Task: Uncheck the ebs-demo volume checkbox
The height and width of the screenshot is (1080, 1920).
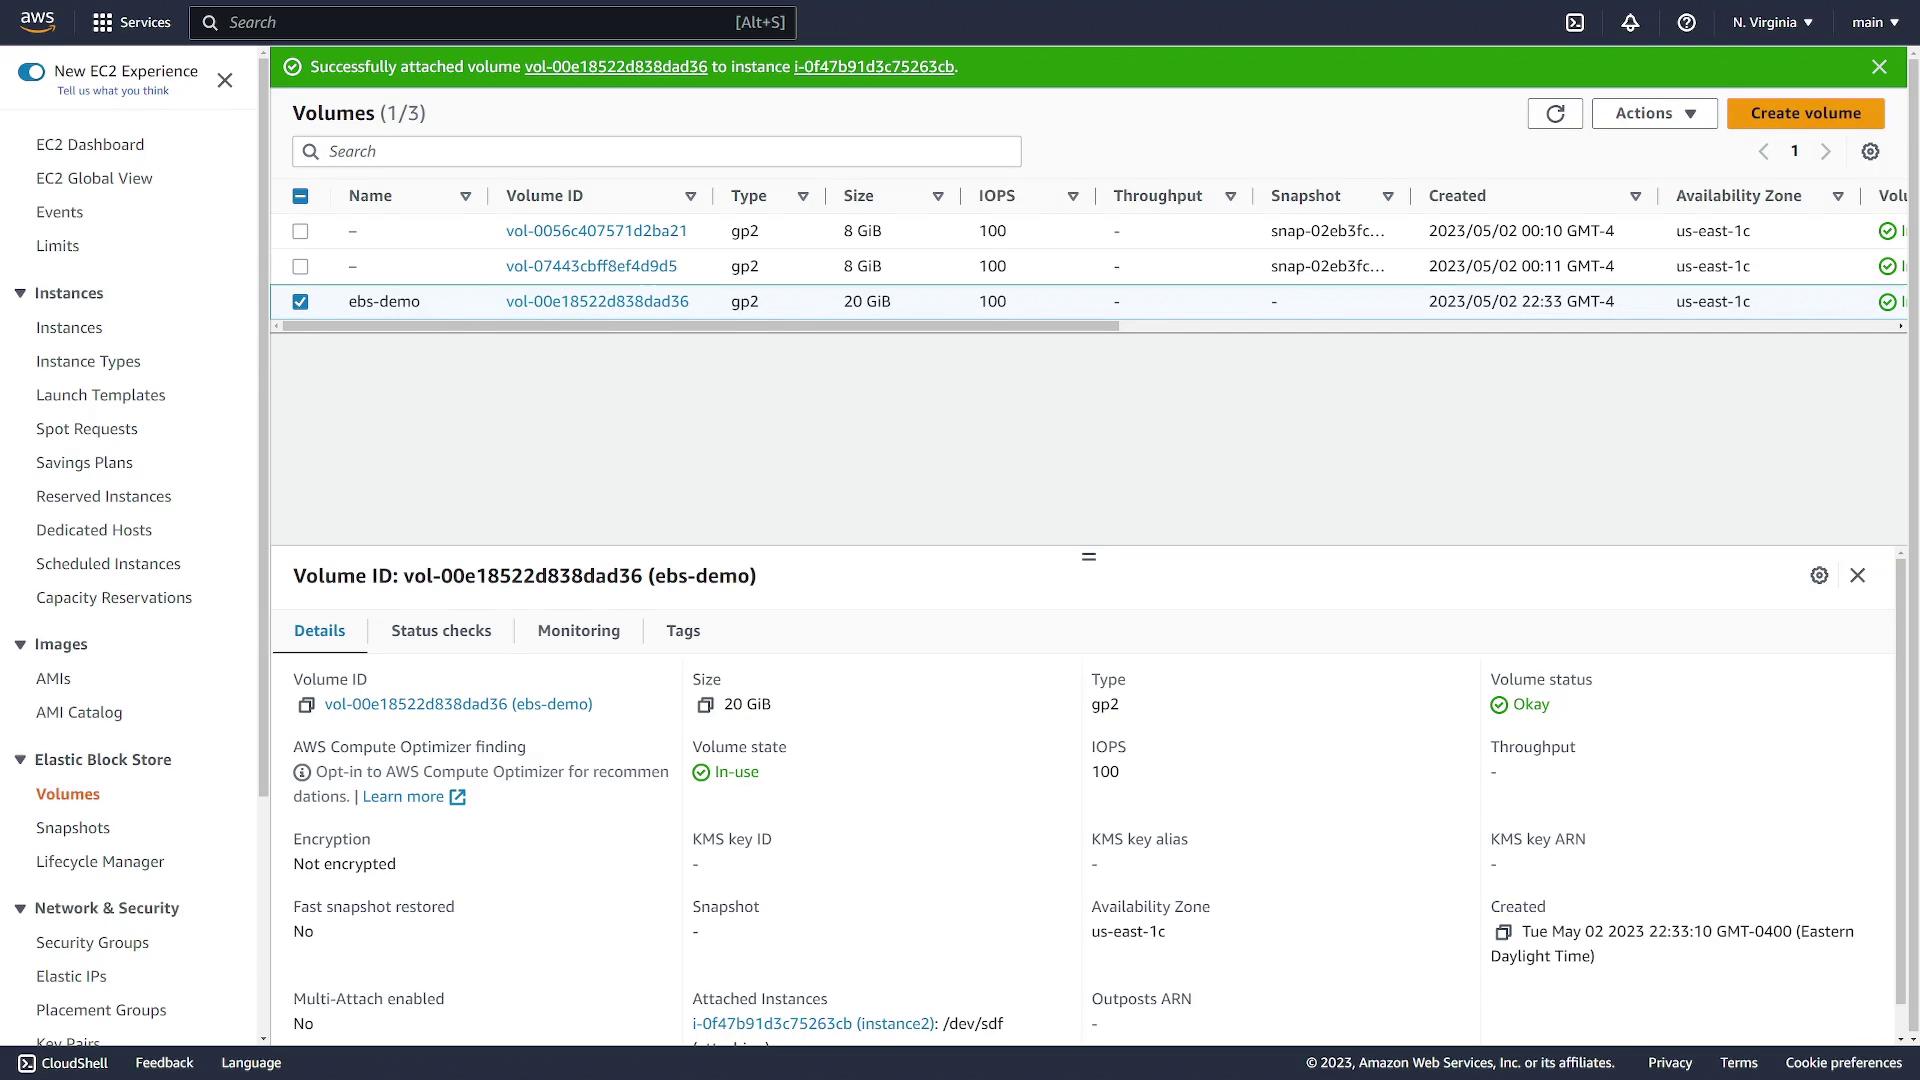Action: click(300, 301)
